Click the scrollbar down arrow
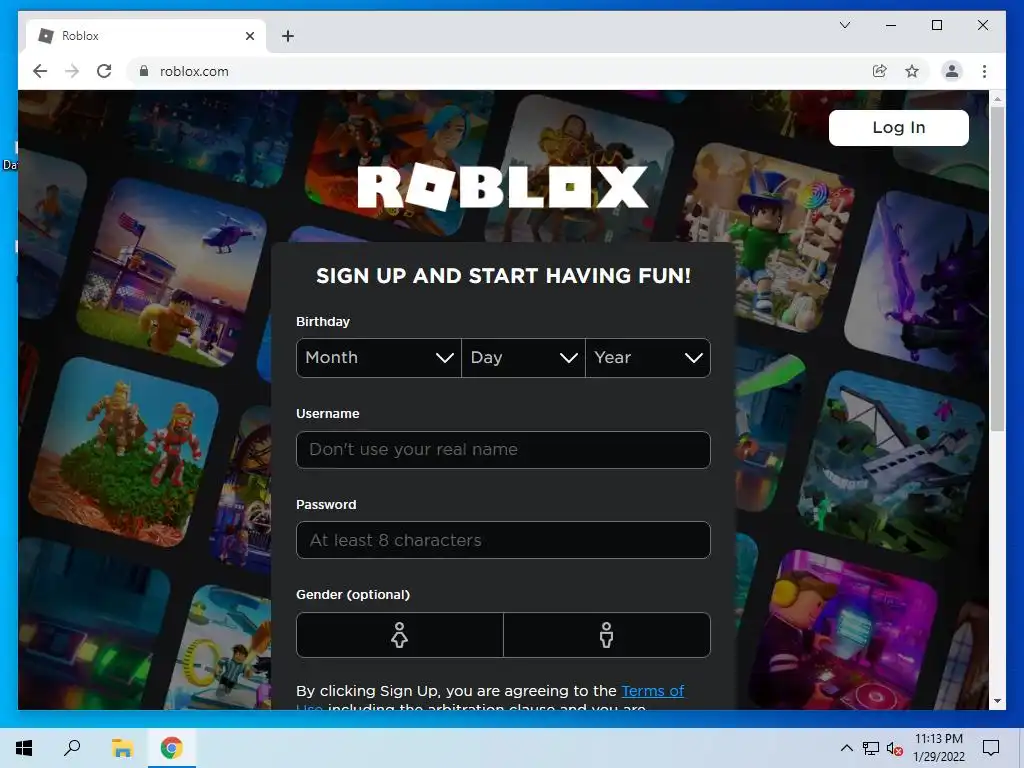The image size is (1024, 768). (997, 701)
